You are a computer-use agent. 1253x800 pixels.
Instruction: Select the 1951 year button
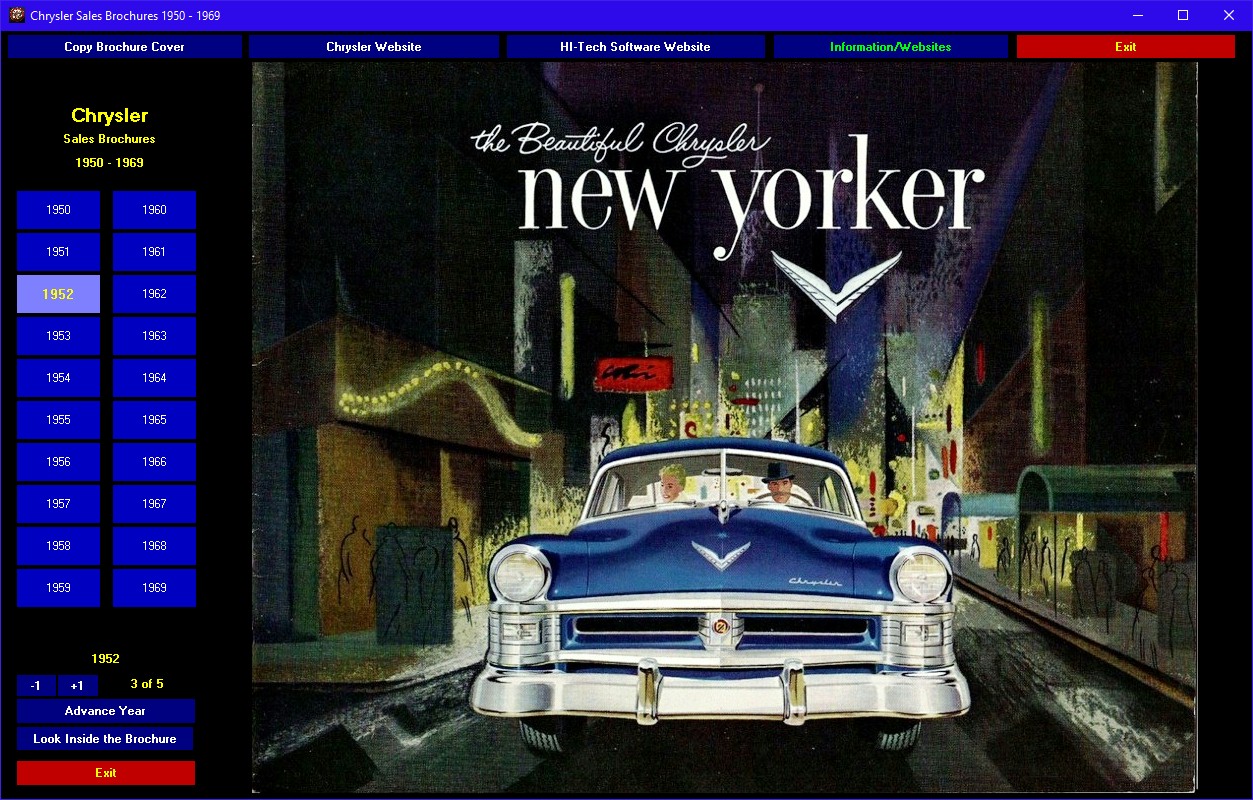[58, 252]
